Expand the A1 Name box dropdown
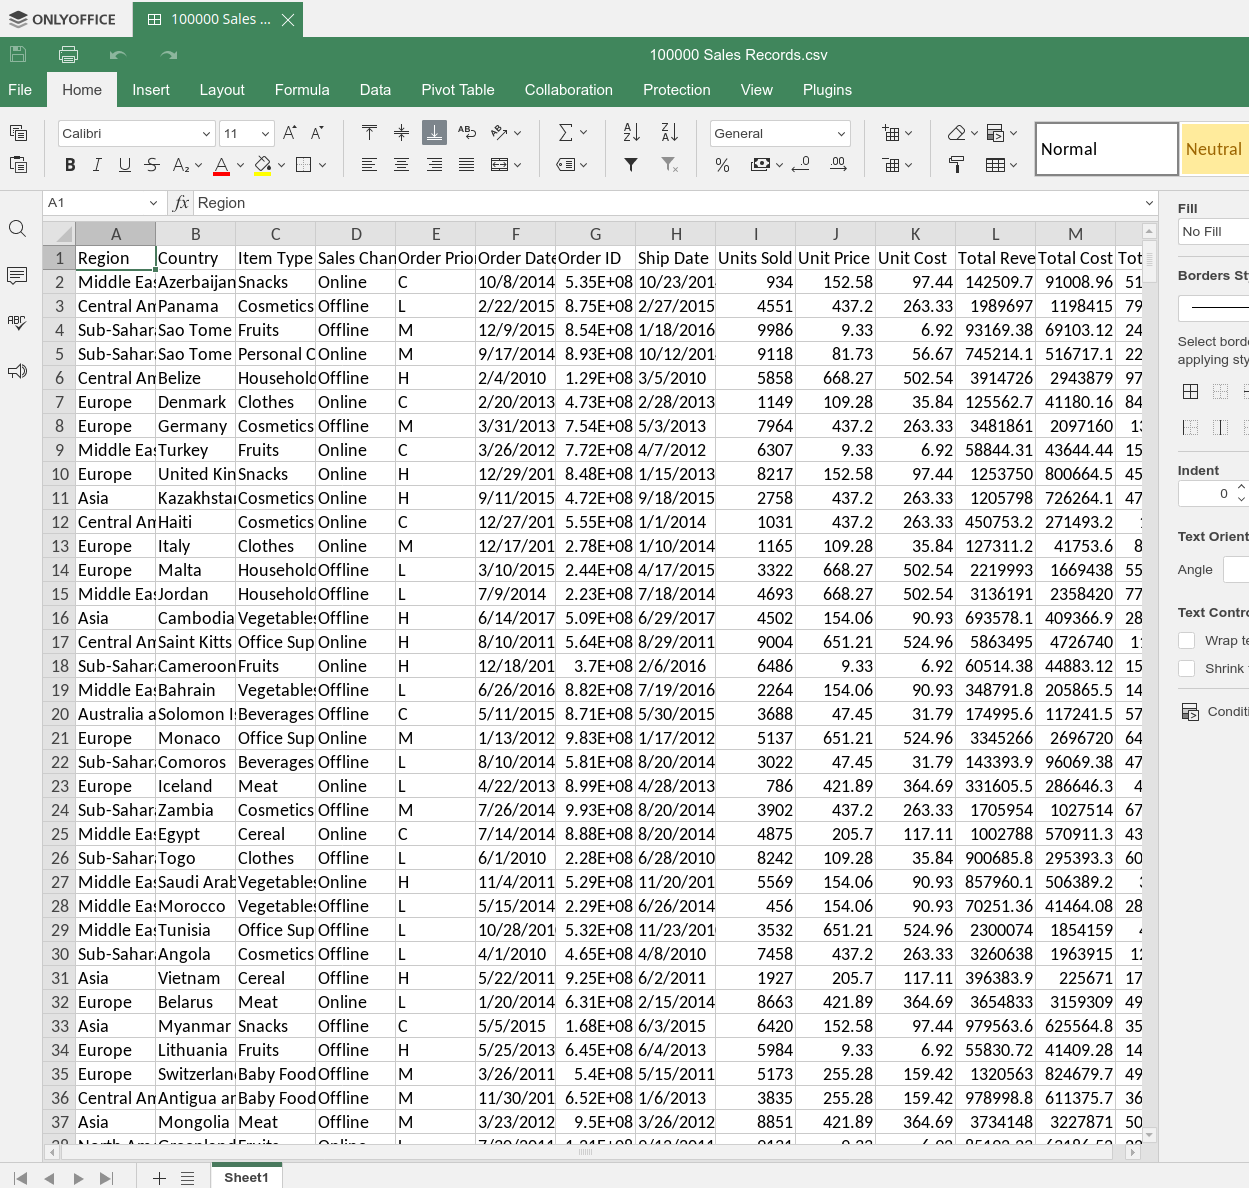Image resolution: width=1249 pixels, height=1188 pixels. [153, 203]
